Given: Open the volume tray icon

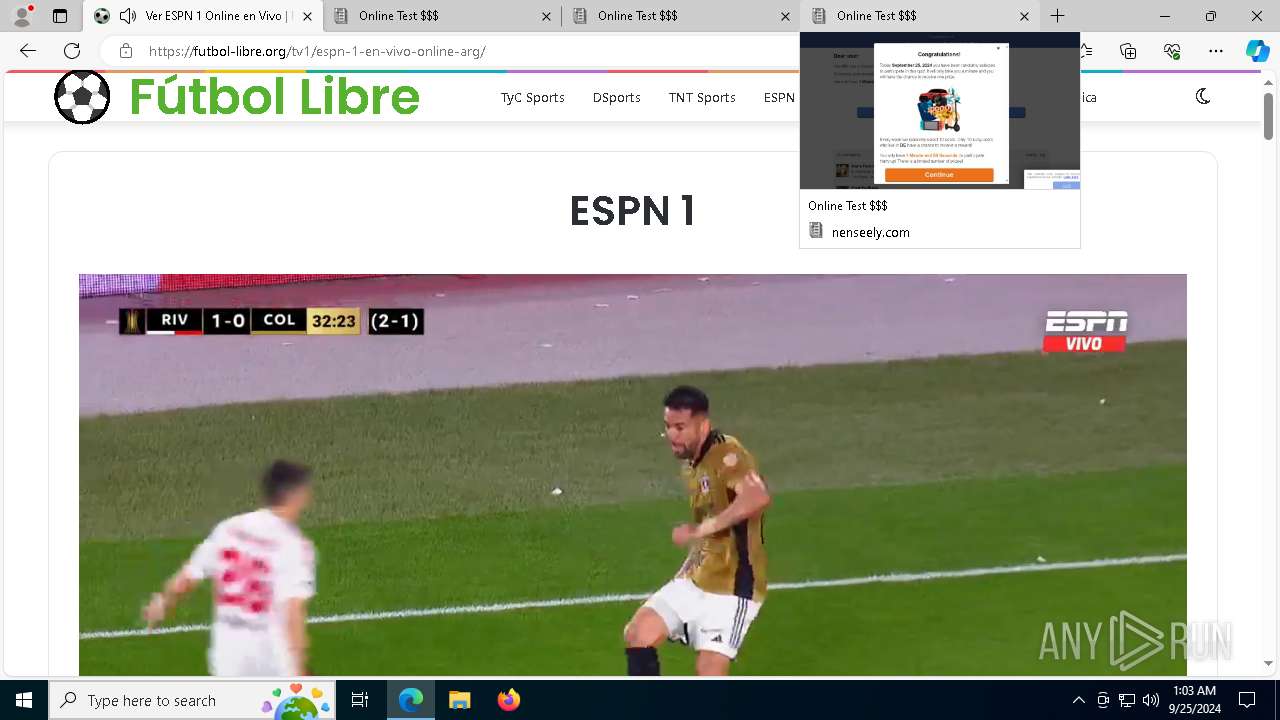Looking at the screenshot, I should (x=1151, y=700).
